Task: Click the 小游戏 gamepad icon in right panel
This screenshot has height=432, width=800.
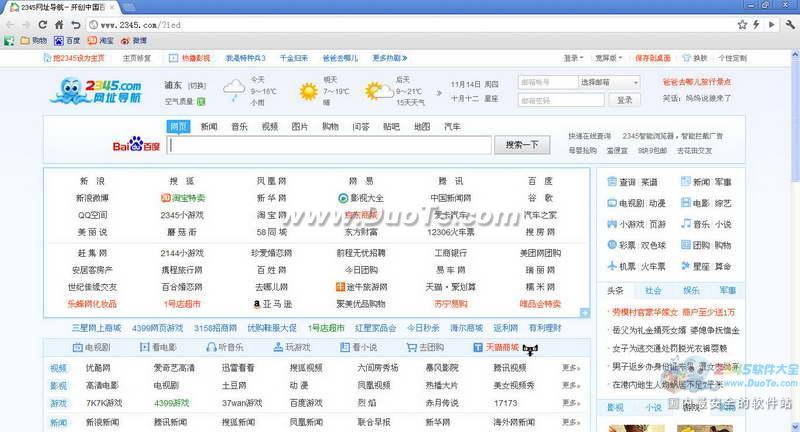Action: (x=612, y=224)
